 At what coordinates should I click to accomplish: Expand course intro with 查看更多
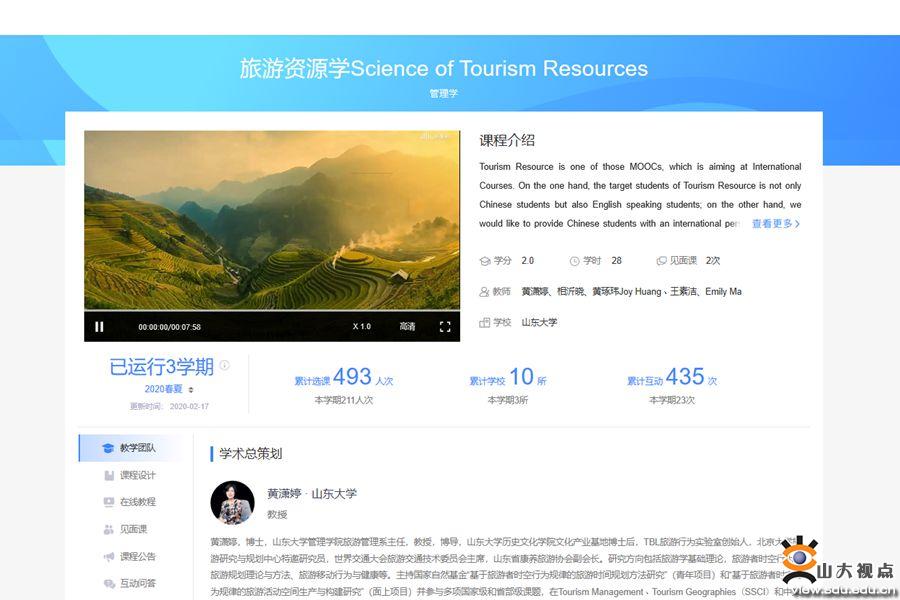click(775, 224)
